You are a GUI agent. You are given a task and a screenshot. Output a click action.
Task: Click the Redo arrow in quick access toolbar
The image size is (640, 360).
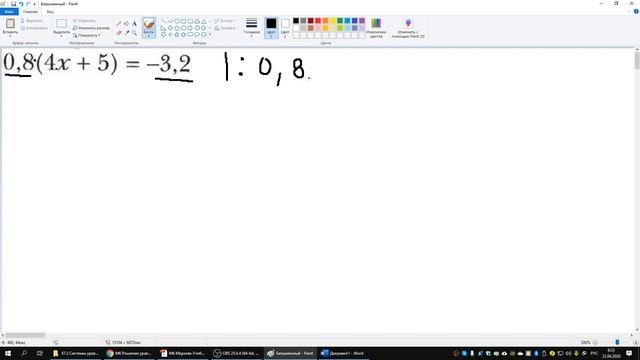tap(28, 4)
